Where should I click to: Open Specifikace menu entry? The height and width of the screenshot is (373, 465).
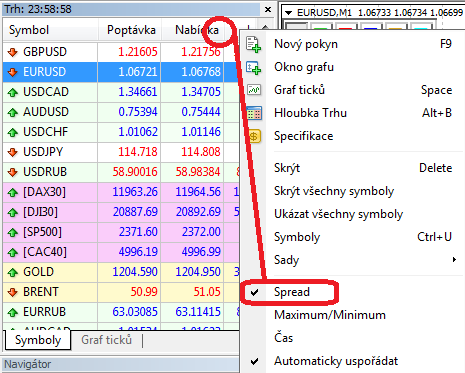coord(303,136)
